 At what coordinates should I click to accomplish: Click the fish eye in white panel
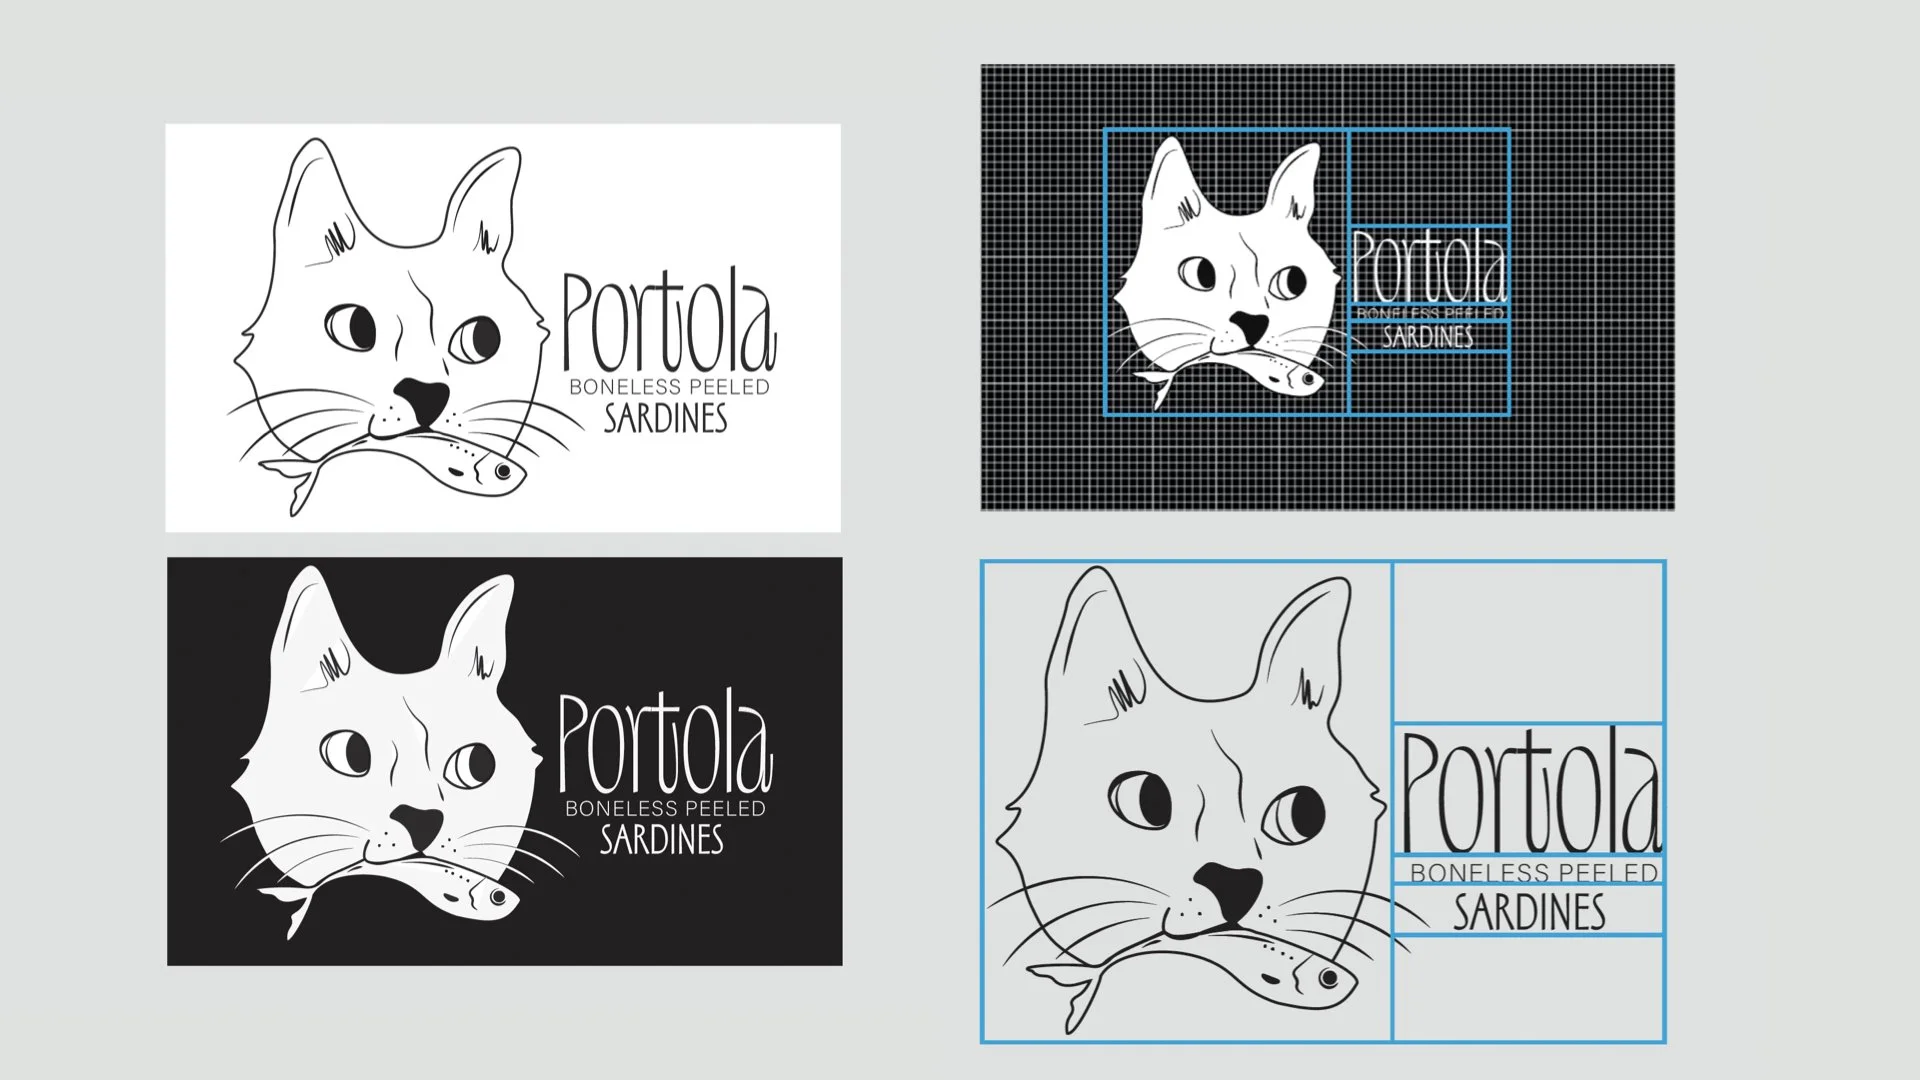pos(503,470)
